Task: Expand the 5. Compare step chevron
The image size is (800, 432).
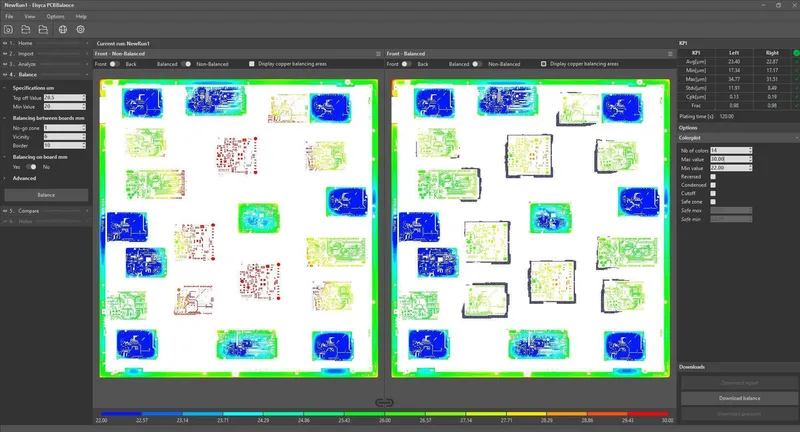Action: [87, 211]
